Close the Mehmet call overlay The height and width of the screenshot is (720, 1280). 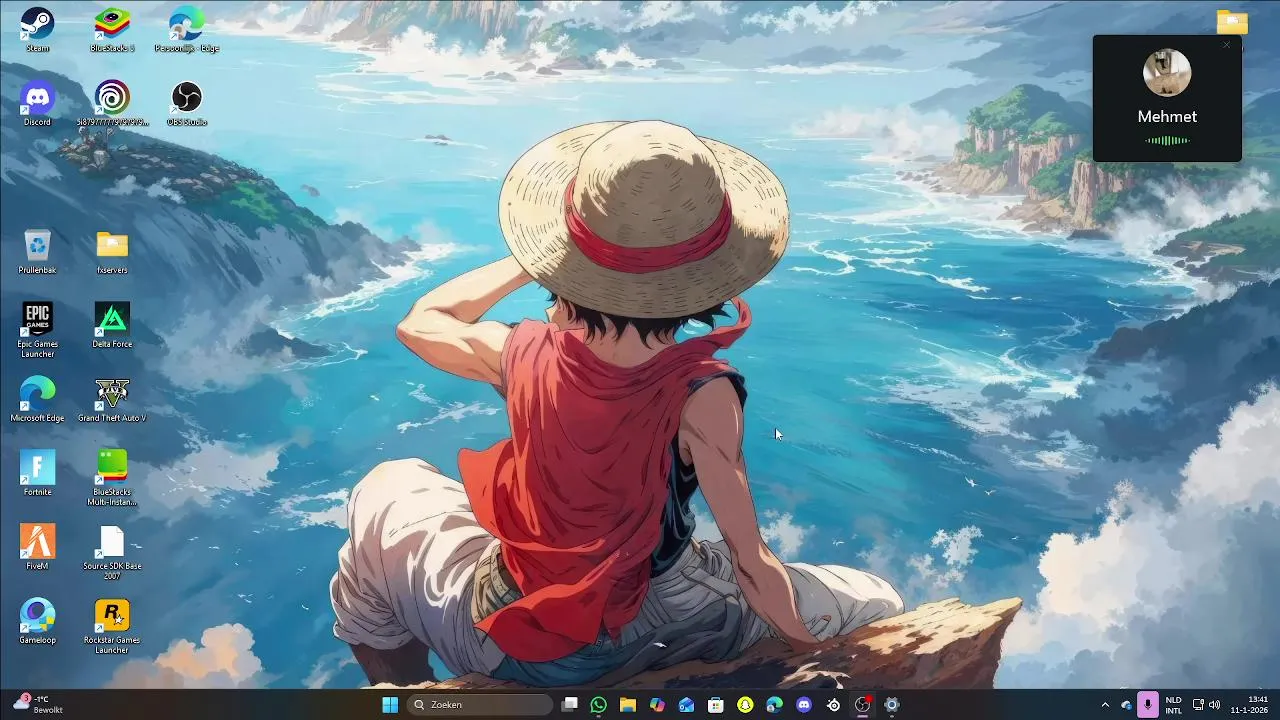tap(1227, 45)
